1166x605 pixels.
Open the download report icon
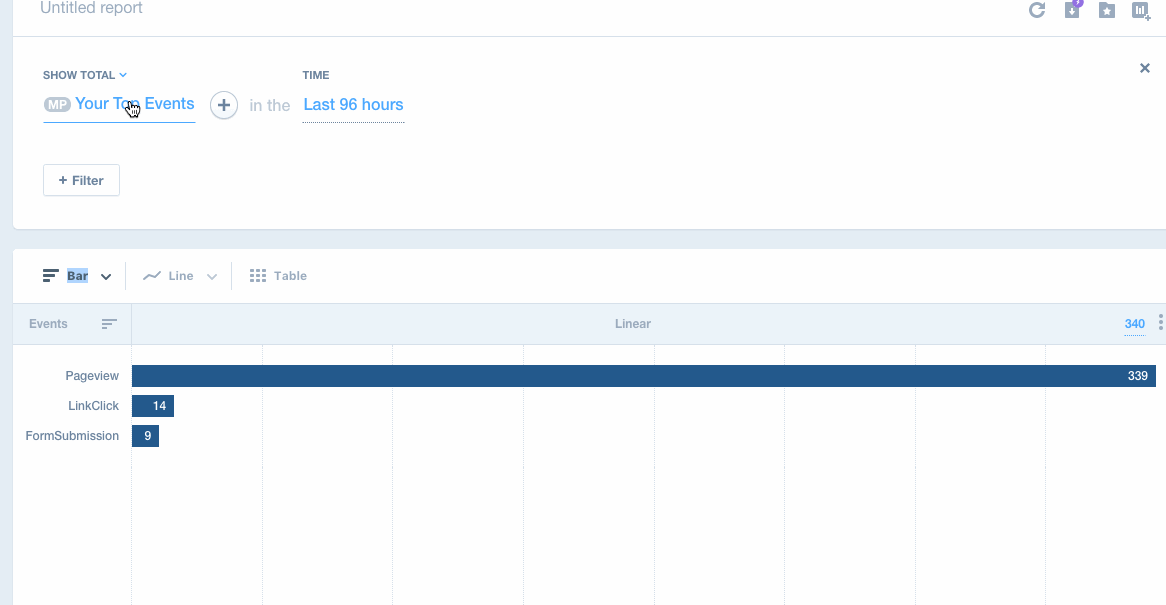1072,10
